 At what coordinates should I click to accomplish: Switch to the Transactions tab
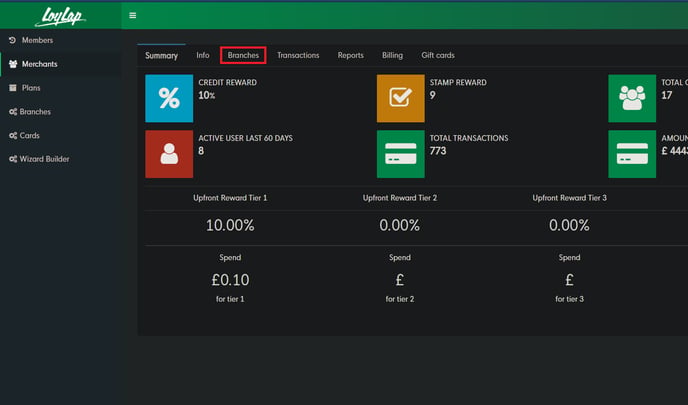point(298,55)
